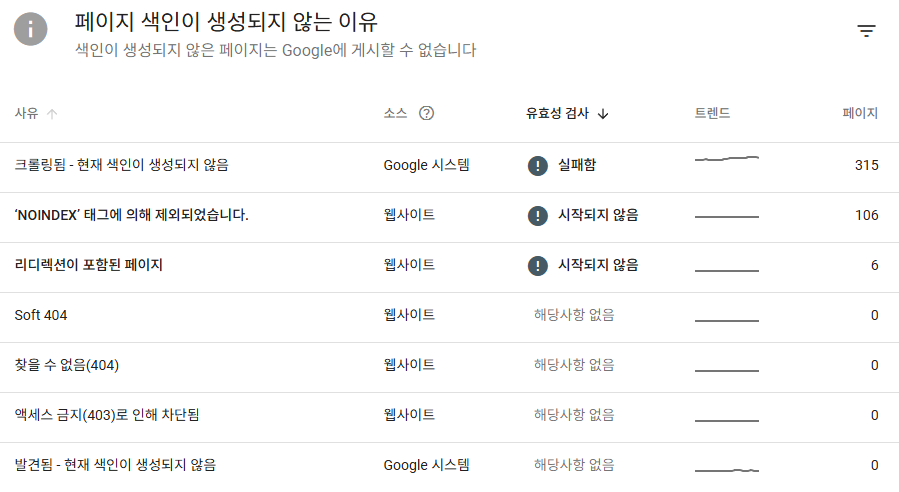Click the trend sparkline in the 크롤링됨 row

coord(727,160)
